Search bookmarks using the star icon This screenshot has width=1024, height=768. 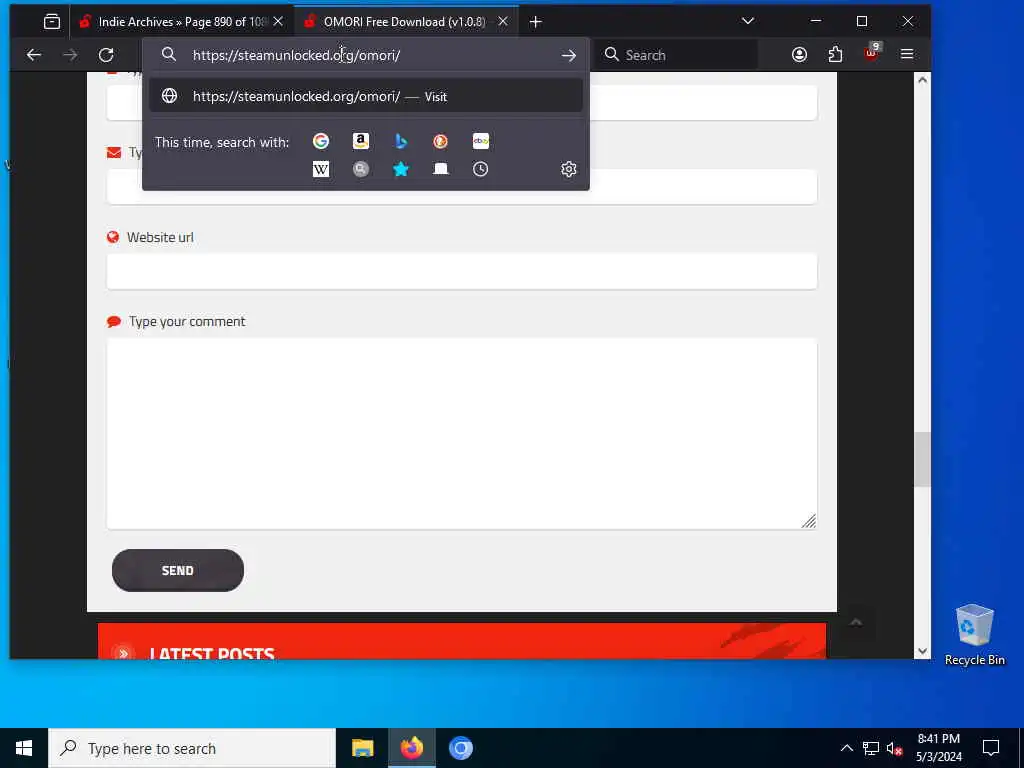[x=401, y=169]
